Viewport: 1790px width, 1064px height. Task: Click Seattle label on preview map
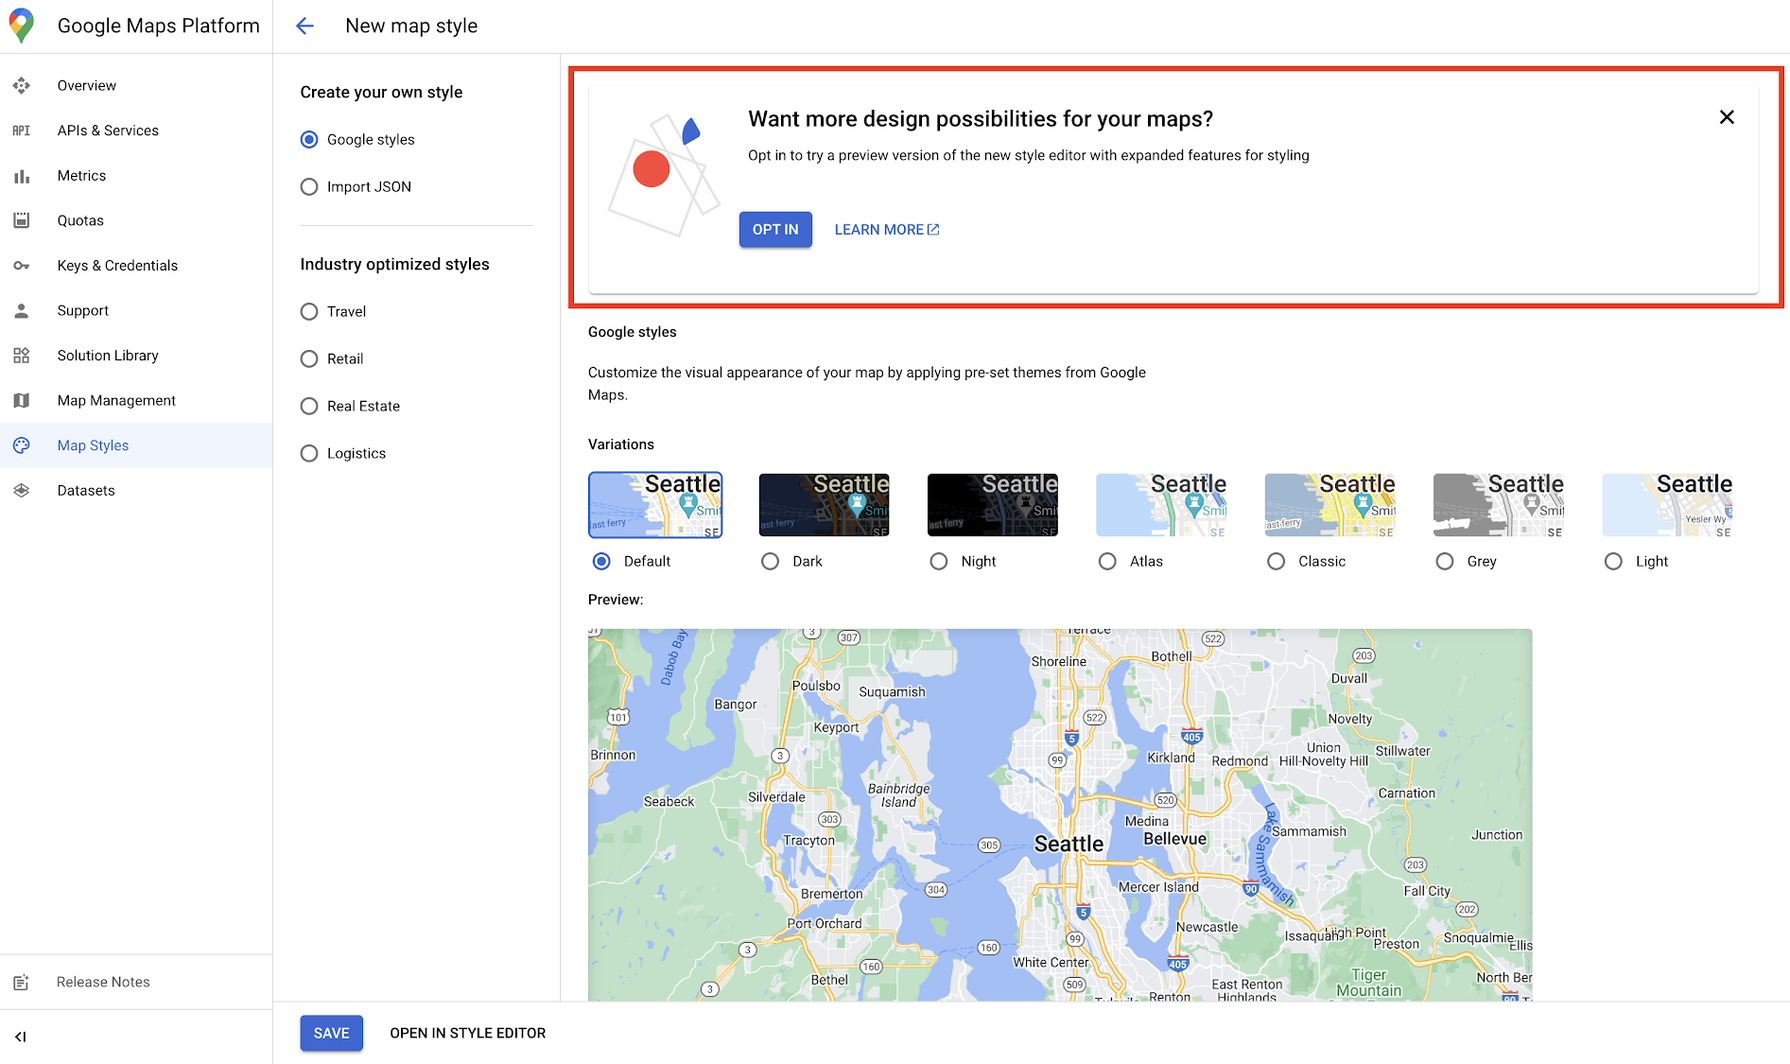1068,844
